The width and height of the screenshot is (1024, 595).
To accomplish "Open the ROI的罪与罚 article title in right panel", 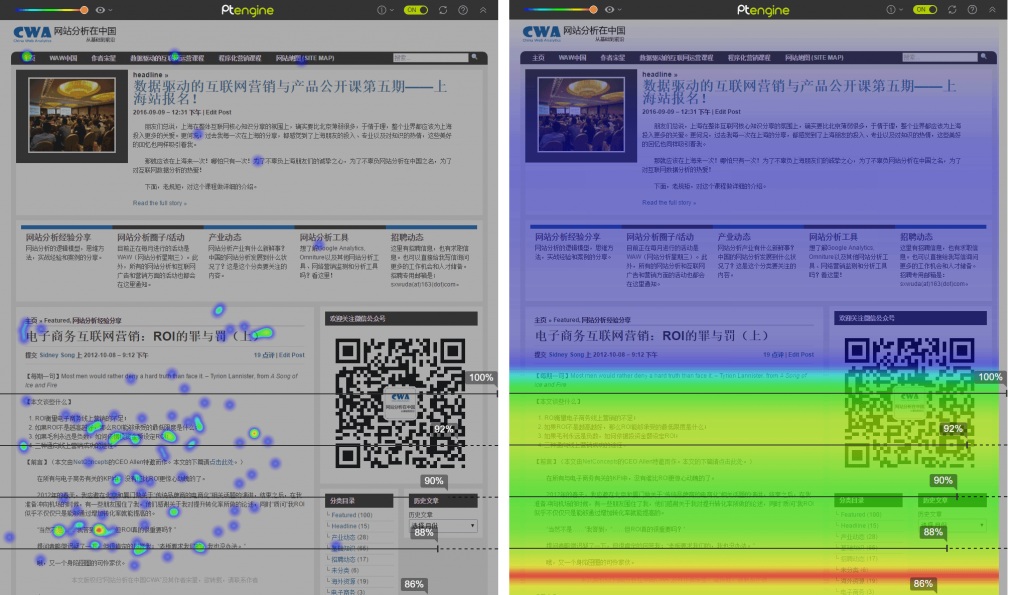I will click(x=652, y=336).
